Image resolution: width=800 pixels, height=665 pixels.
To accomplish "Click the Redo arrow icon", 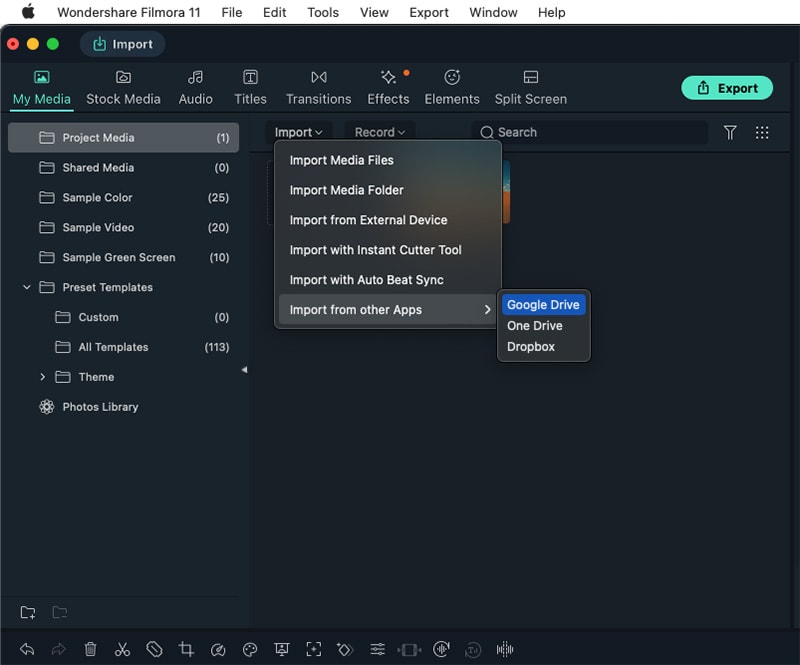I will tap(59, 649).
